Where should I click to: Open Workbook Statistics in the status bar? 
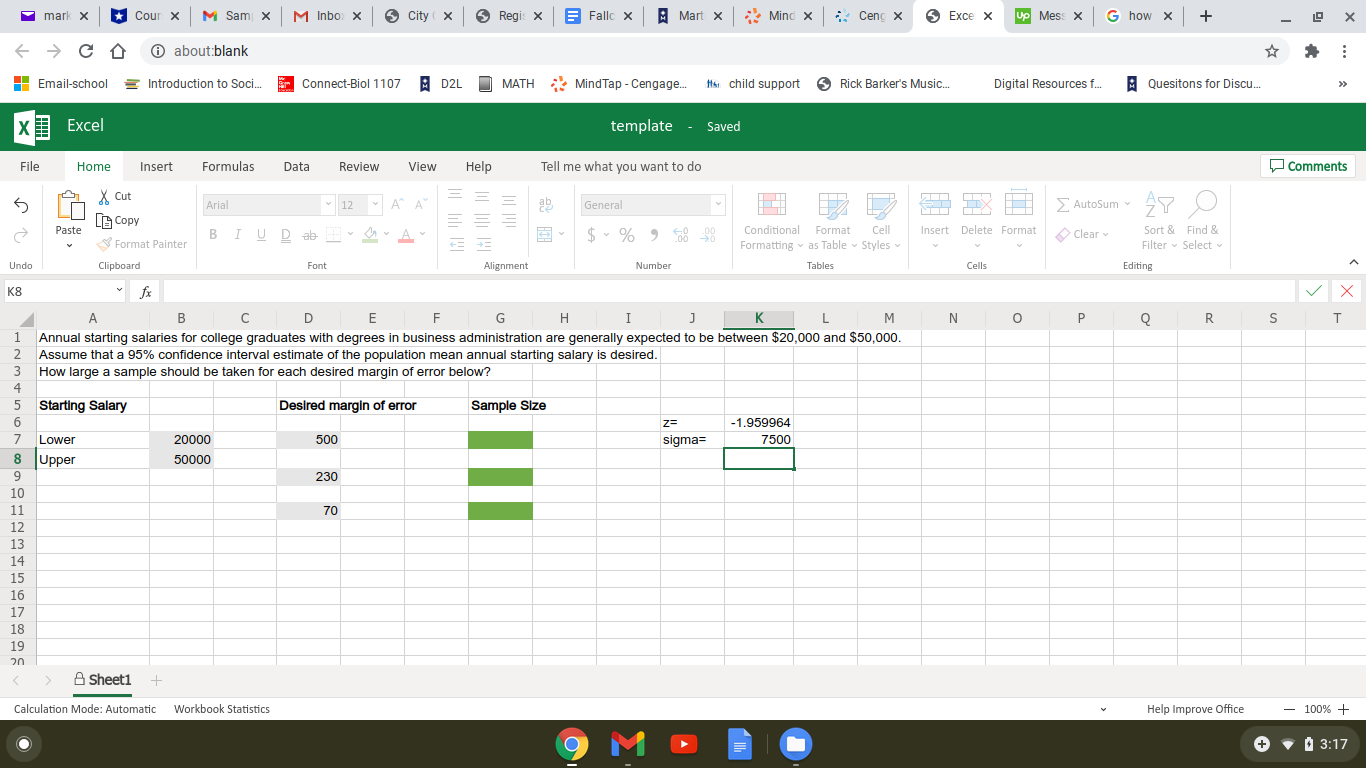click(221, 709)
